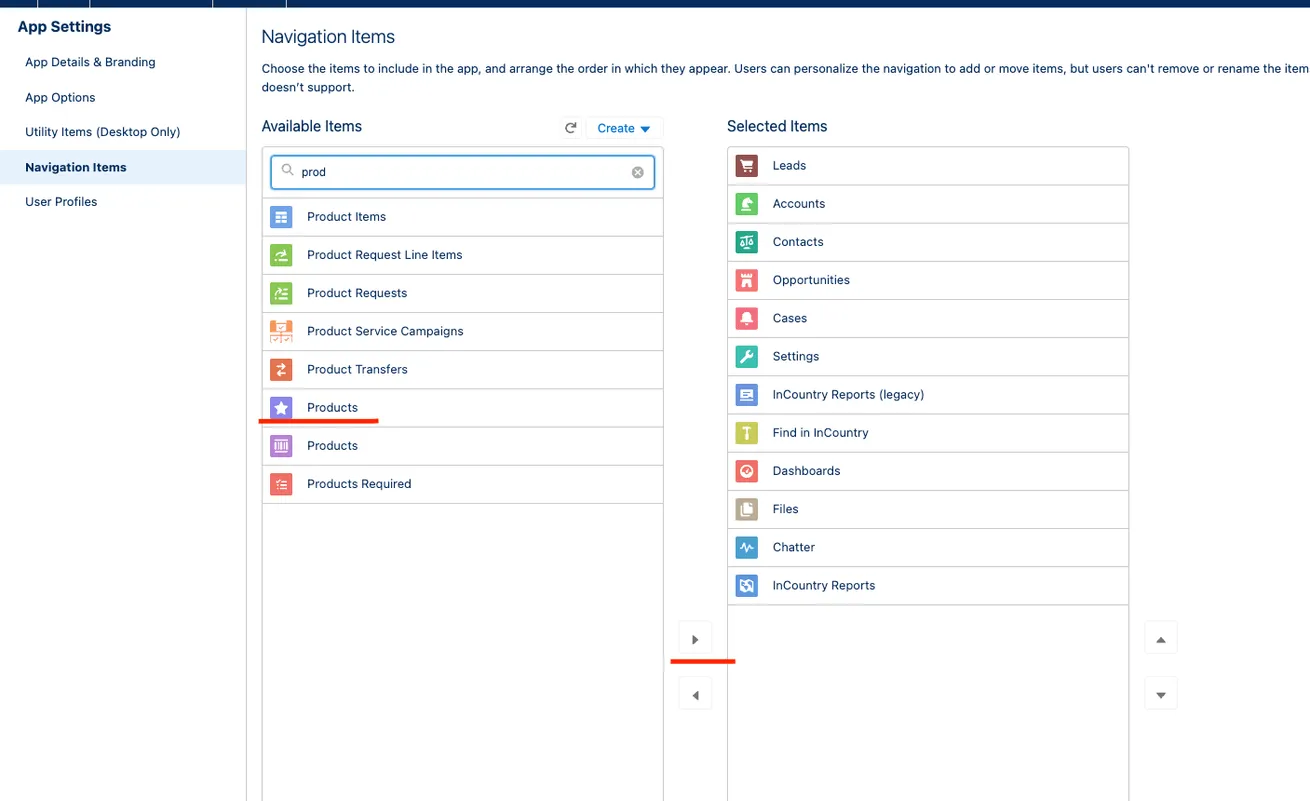The height and width of the screenshot is (801, 1310).
Task: Open the Create dropdown menu
Action: (624, 128)
